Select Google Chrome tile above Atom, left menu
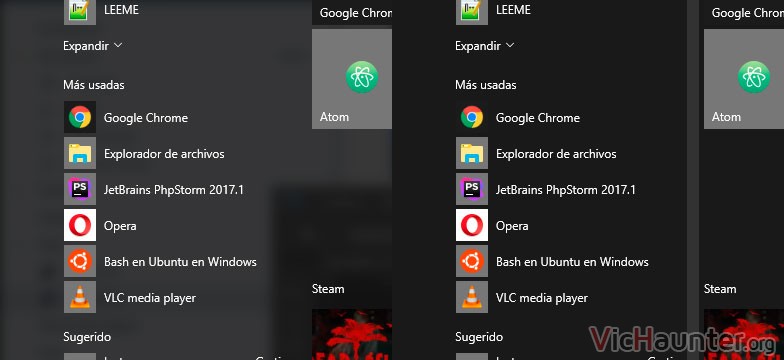784x360 pixels. click(352, 12)
